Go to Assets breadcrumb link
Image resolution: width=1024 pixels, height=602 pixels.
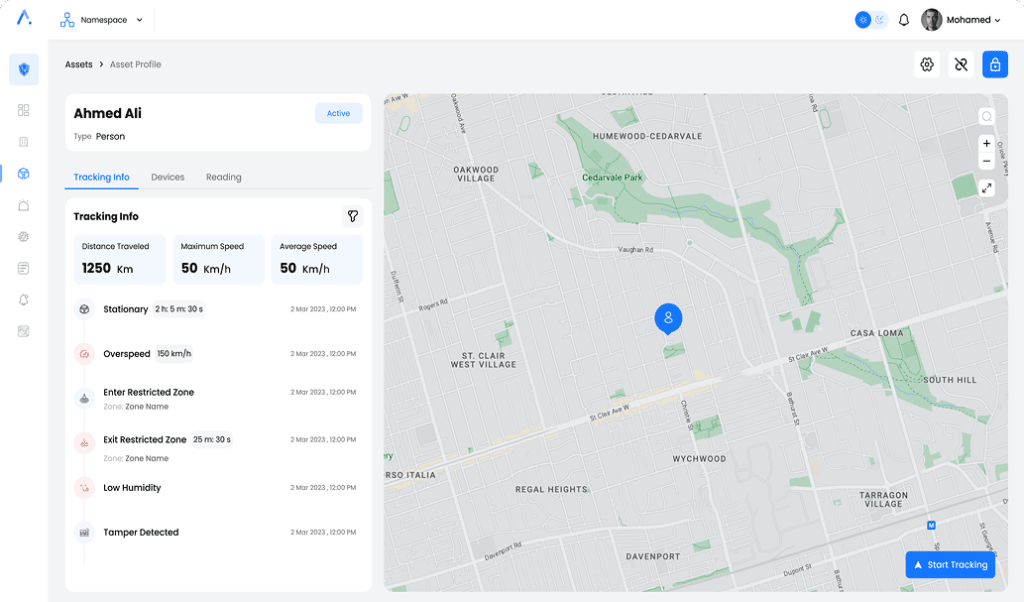(79, 65)
